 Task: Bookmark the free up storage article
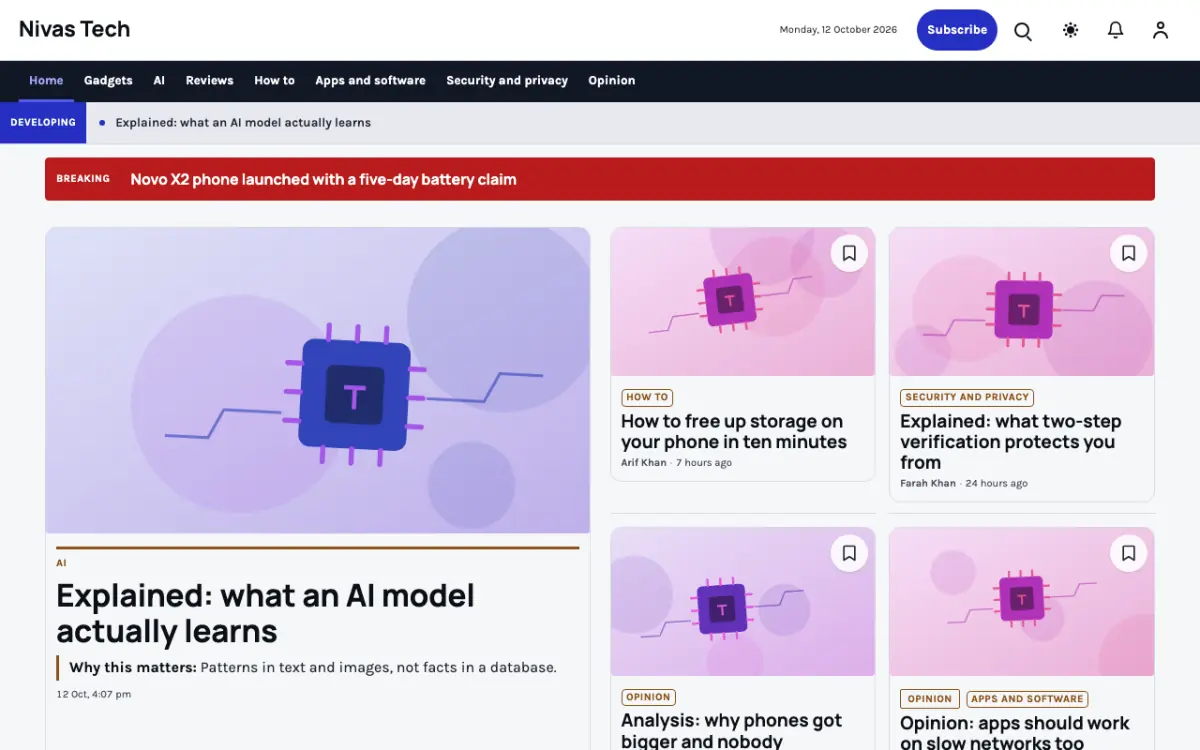[849, 253]
